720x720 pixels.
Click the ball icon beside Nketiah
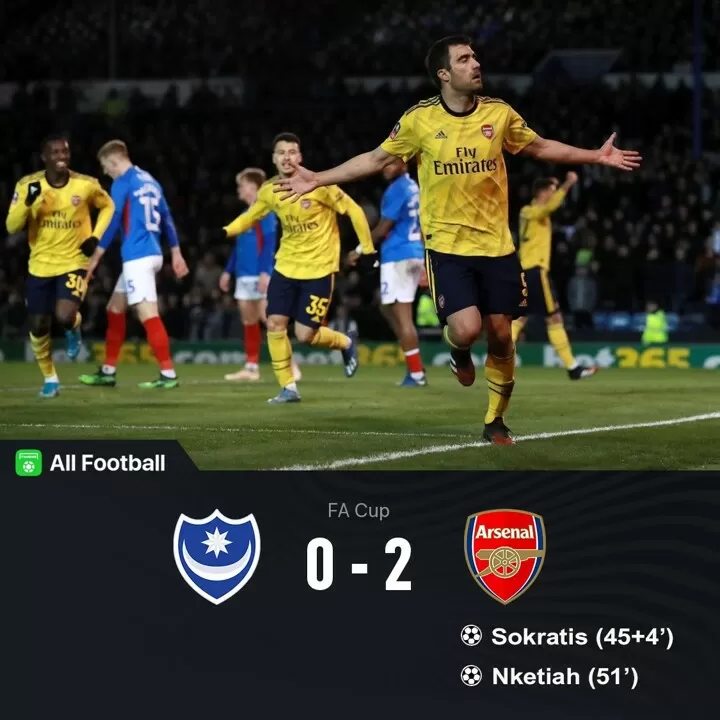point(471,675)
